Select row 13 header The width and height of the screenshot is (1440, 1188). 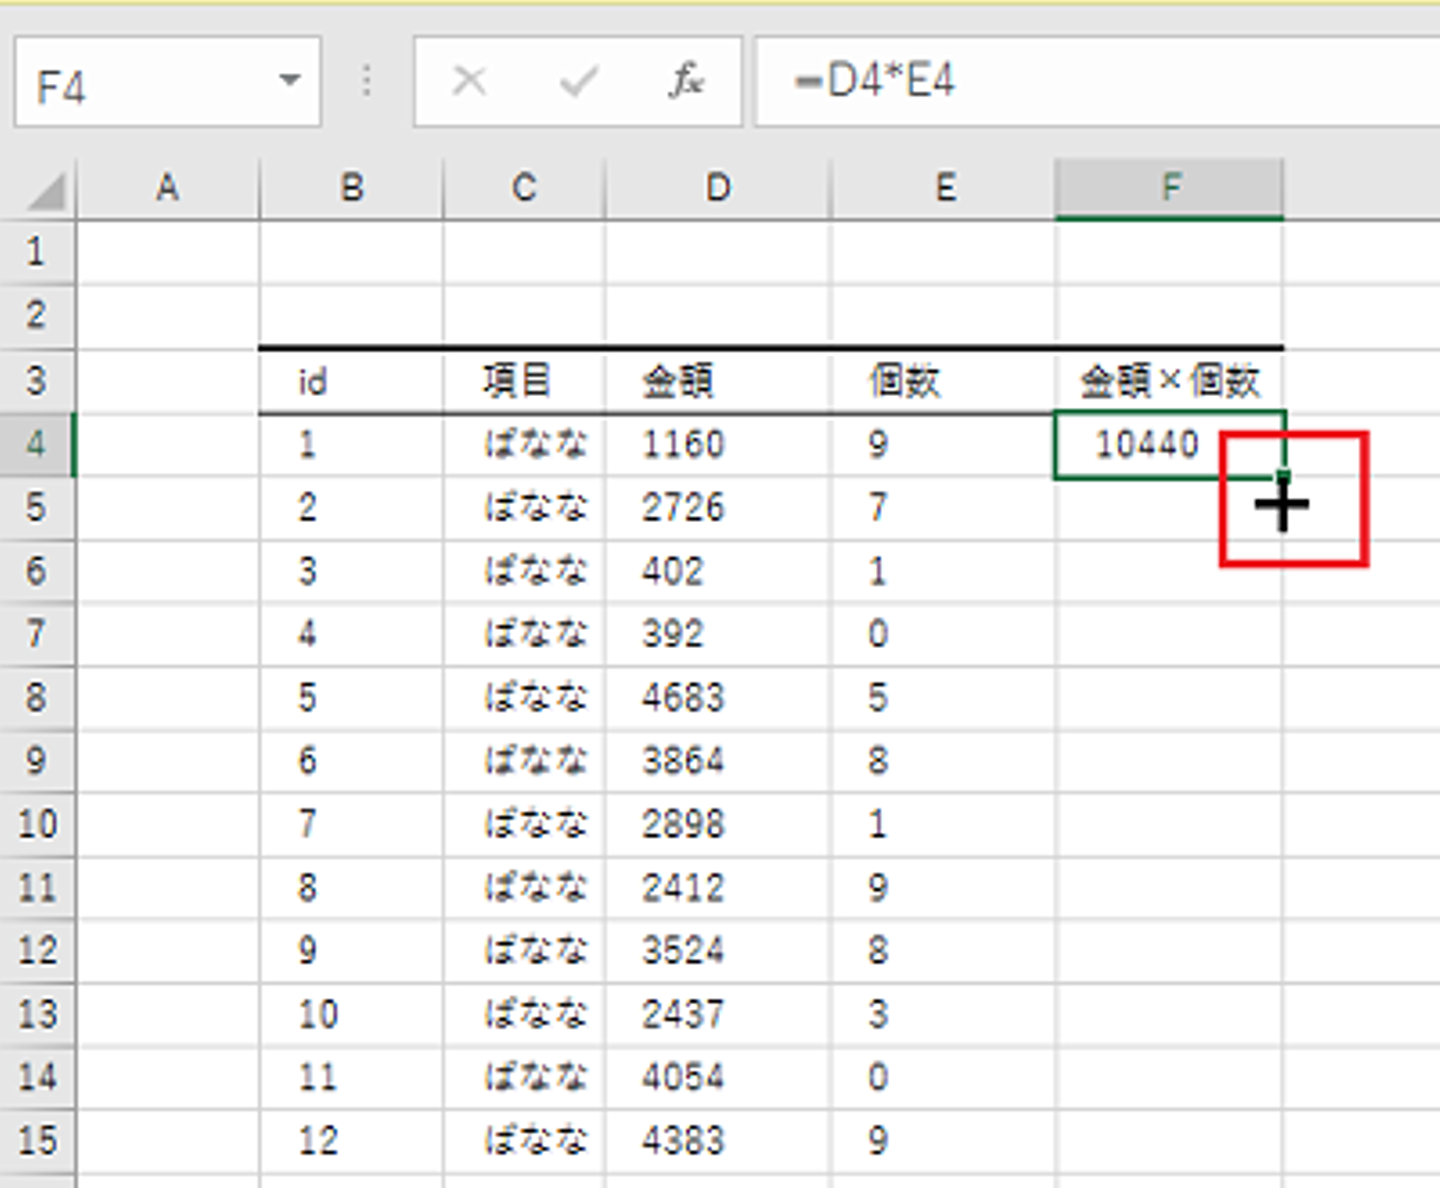(37, 1015)
